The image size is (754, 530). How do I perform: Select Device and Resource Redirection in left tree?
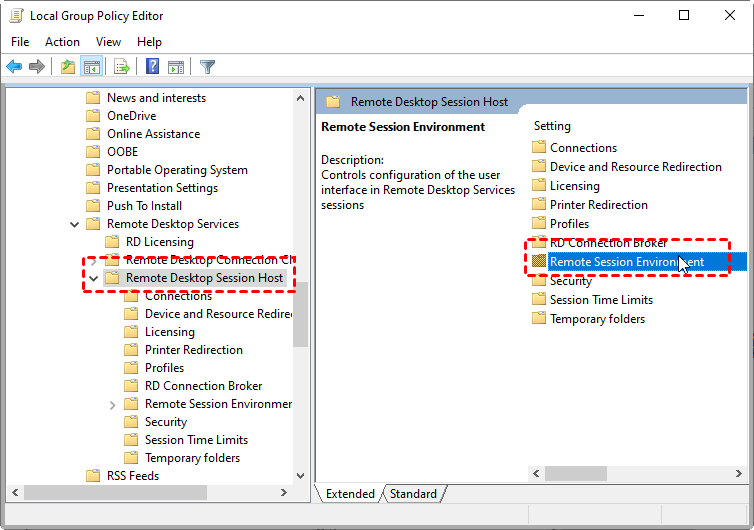click(218, 314)
